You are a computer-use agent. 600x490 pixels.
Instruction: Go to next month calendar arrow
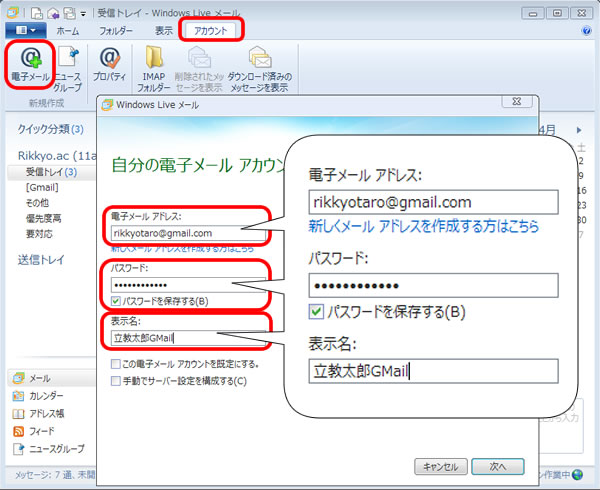[x=579, y=130]
